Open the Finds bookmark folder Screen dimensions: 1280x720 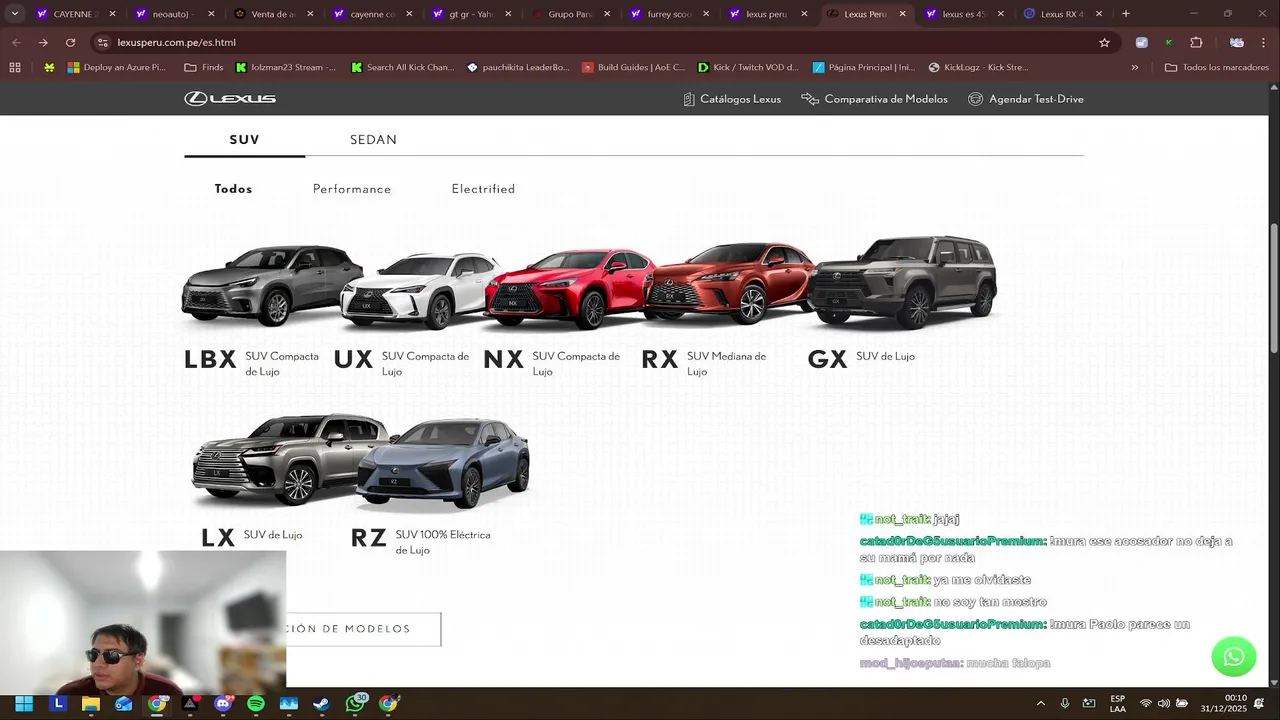point(204,67)
